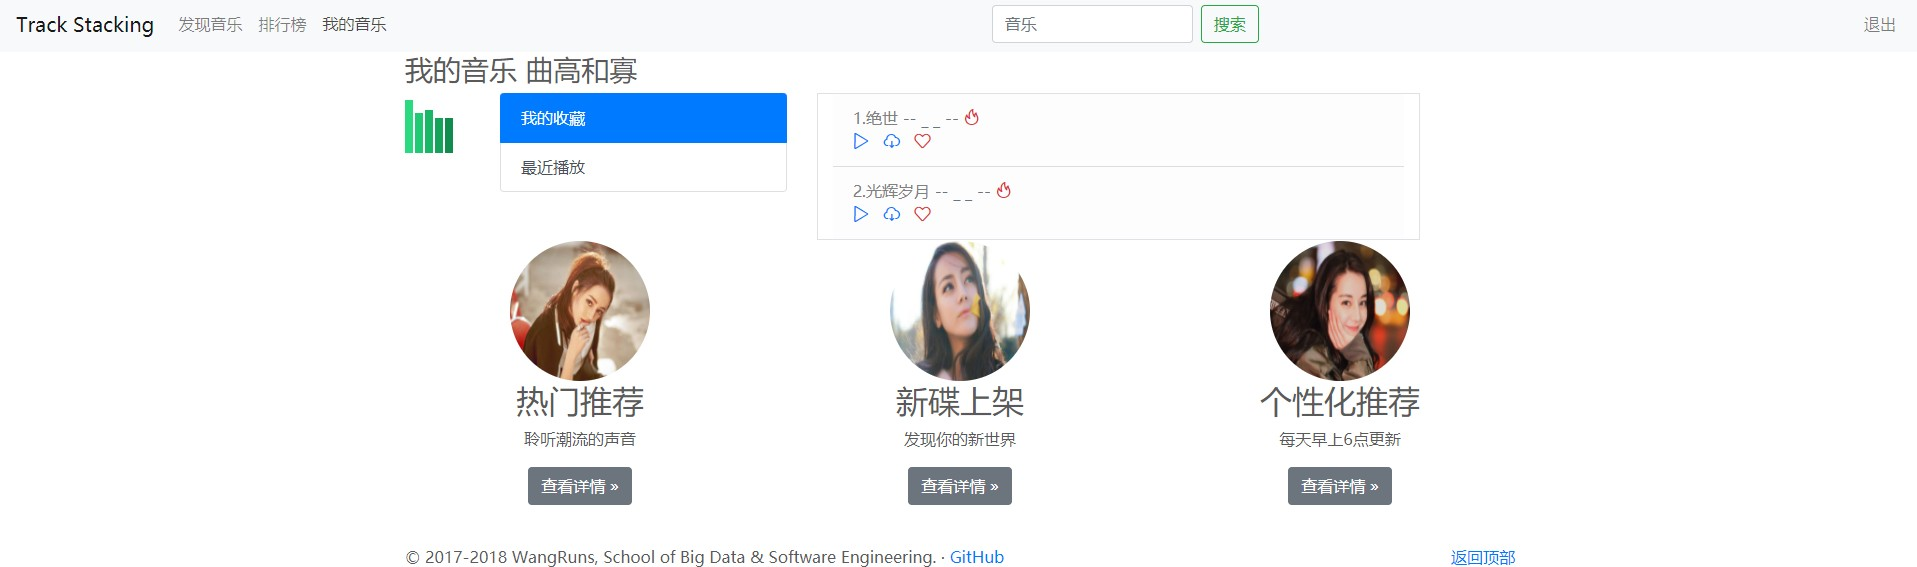Download the song 1.绝世 via cloud icon

pos(892,141)
